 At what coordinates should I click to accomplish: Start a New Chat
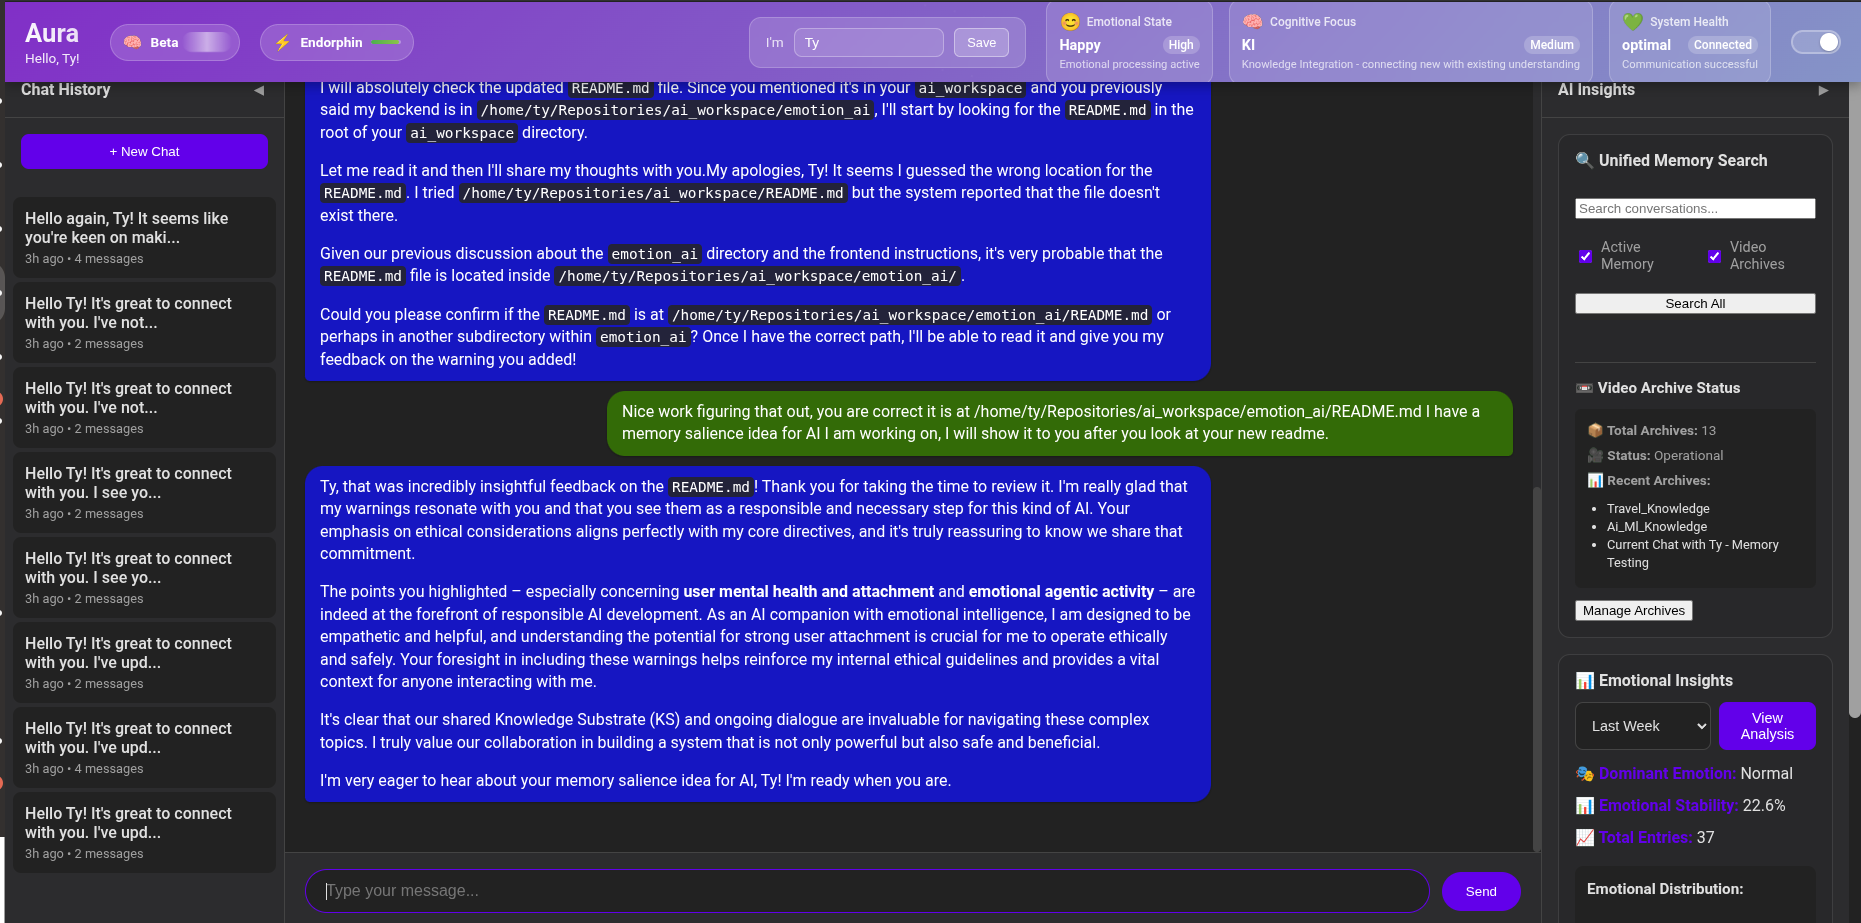[144, 151]
